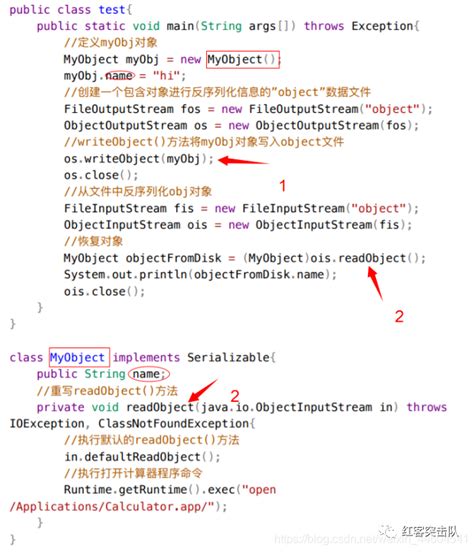474x552 pixels.
Task: Click the test class name
Action: (x=112, y=10)
